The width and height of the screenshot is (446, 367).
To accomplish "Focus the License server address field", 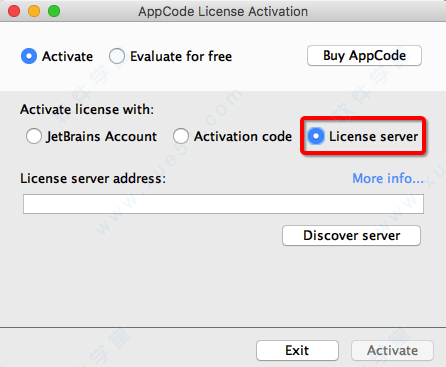I will (223, 204).
